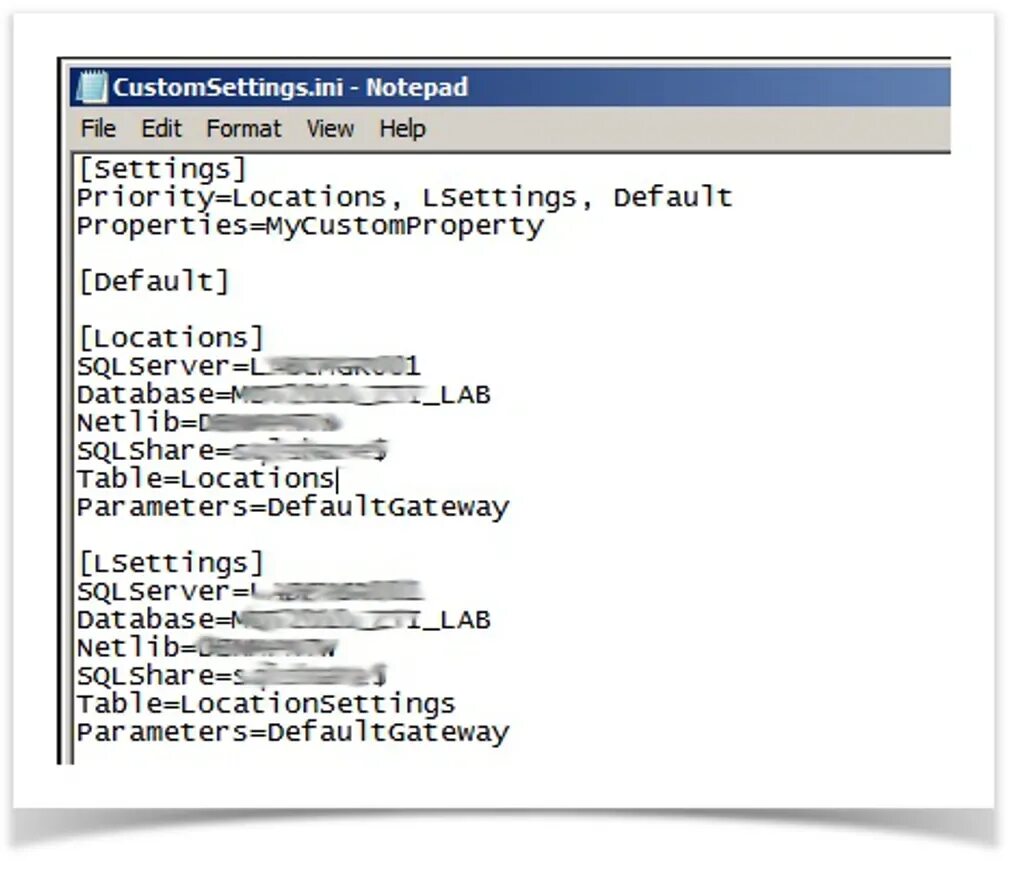
Task: Click the first SQLServer= line under Locations
Action: point(249,366)
